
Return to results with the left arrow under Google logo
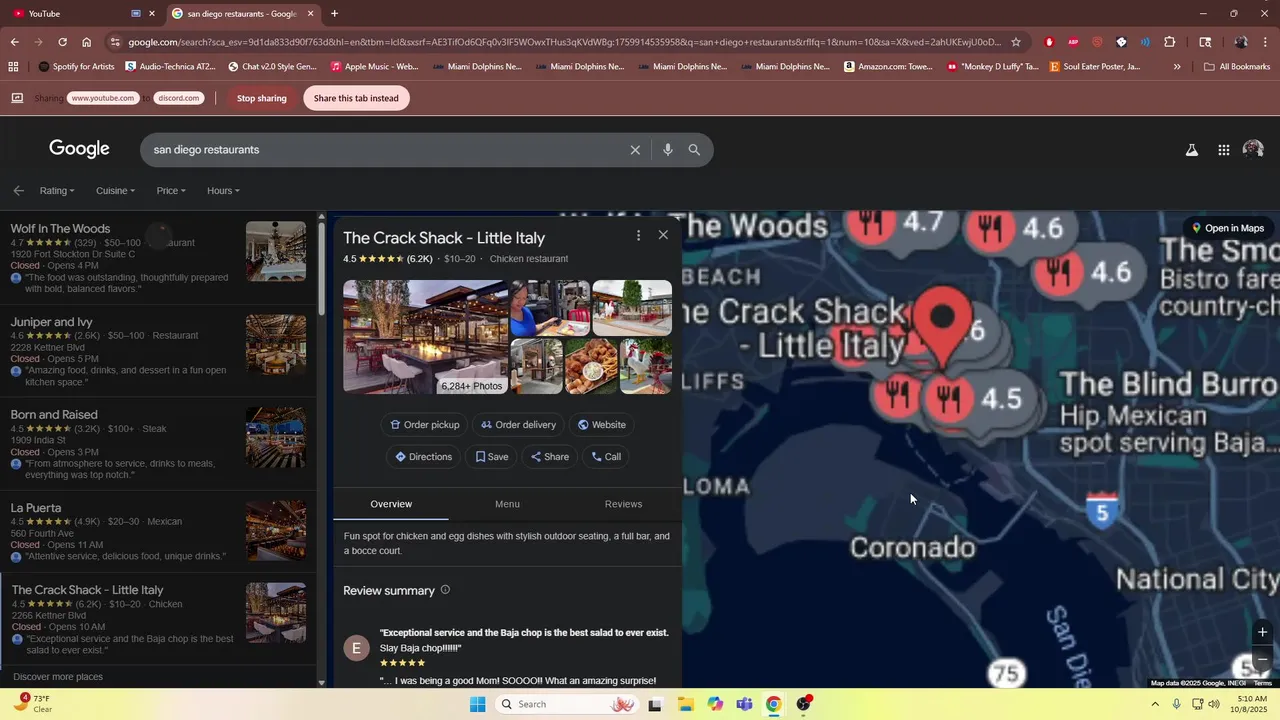(x=18, y=190)
